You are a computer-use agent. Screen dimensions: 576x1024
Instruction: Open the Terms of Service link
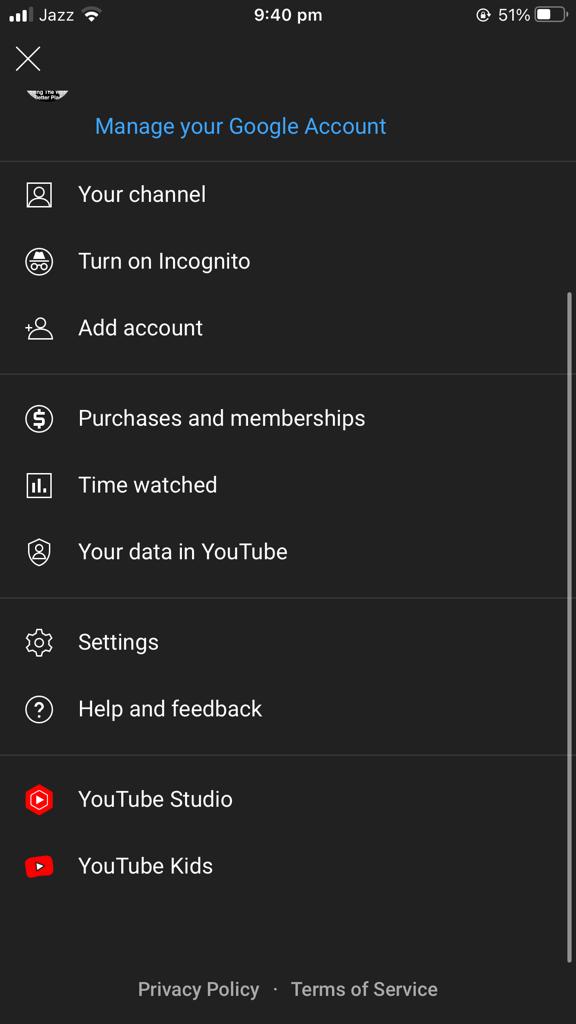click(364, 989)
